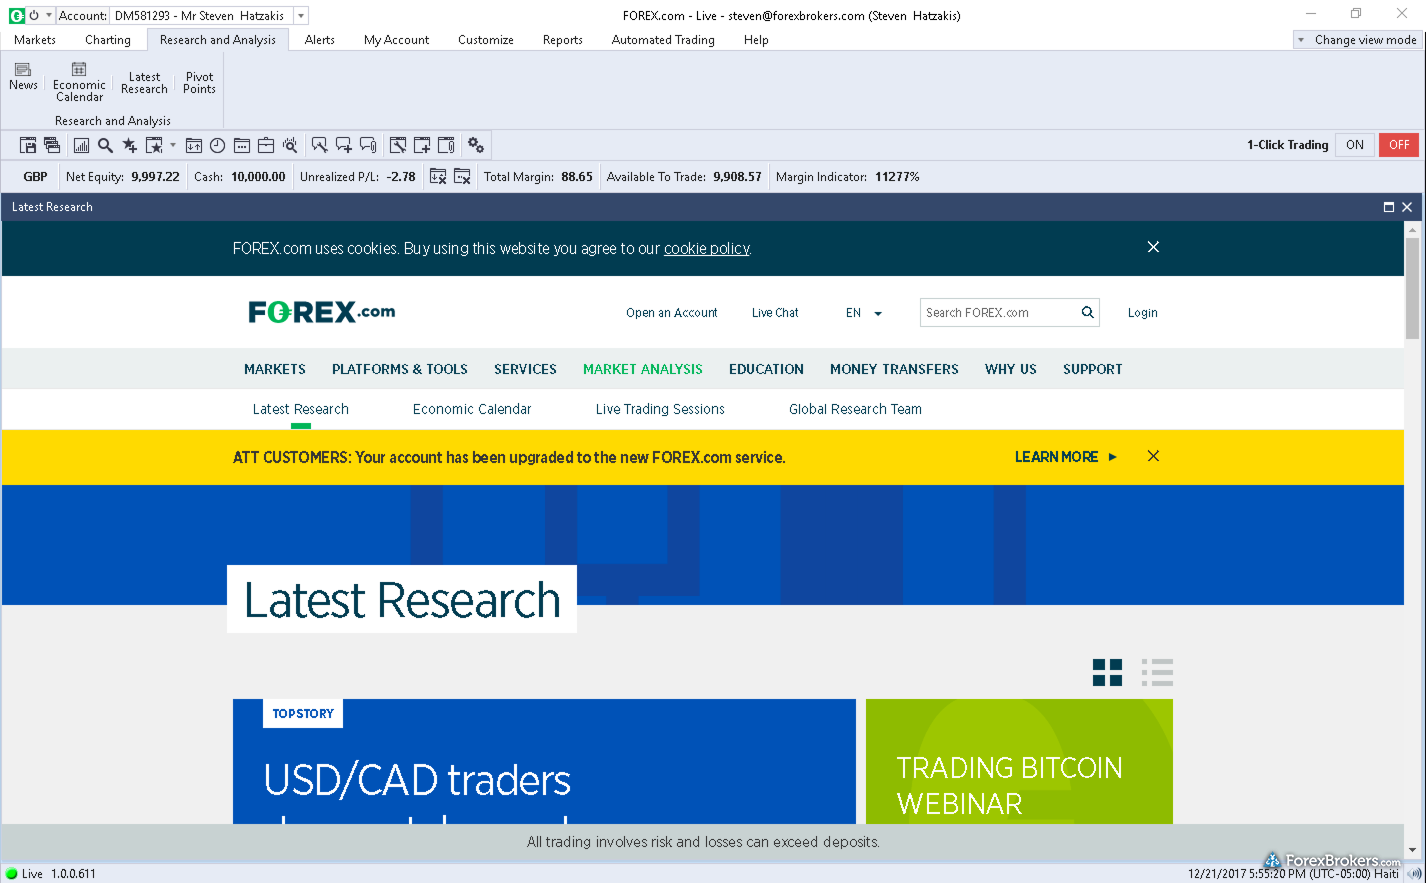Click the FOREX.com logo
Screen dimensions: 1426x883
(x=322, y=312)
